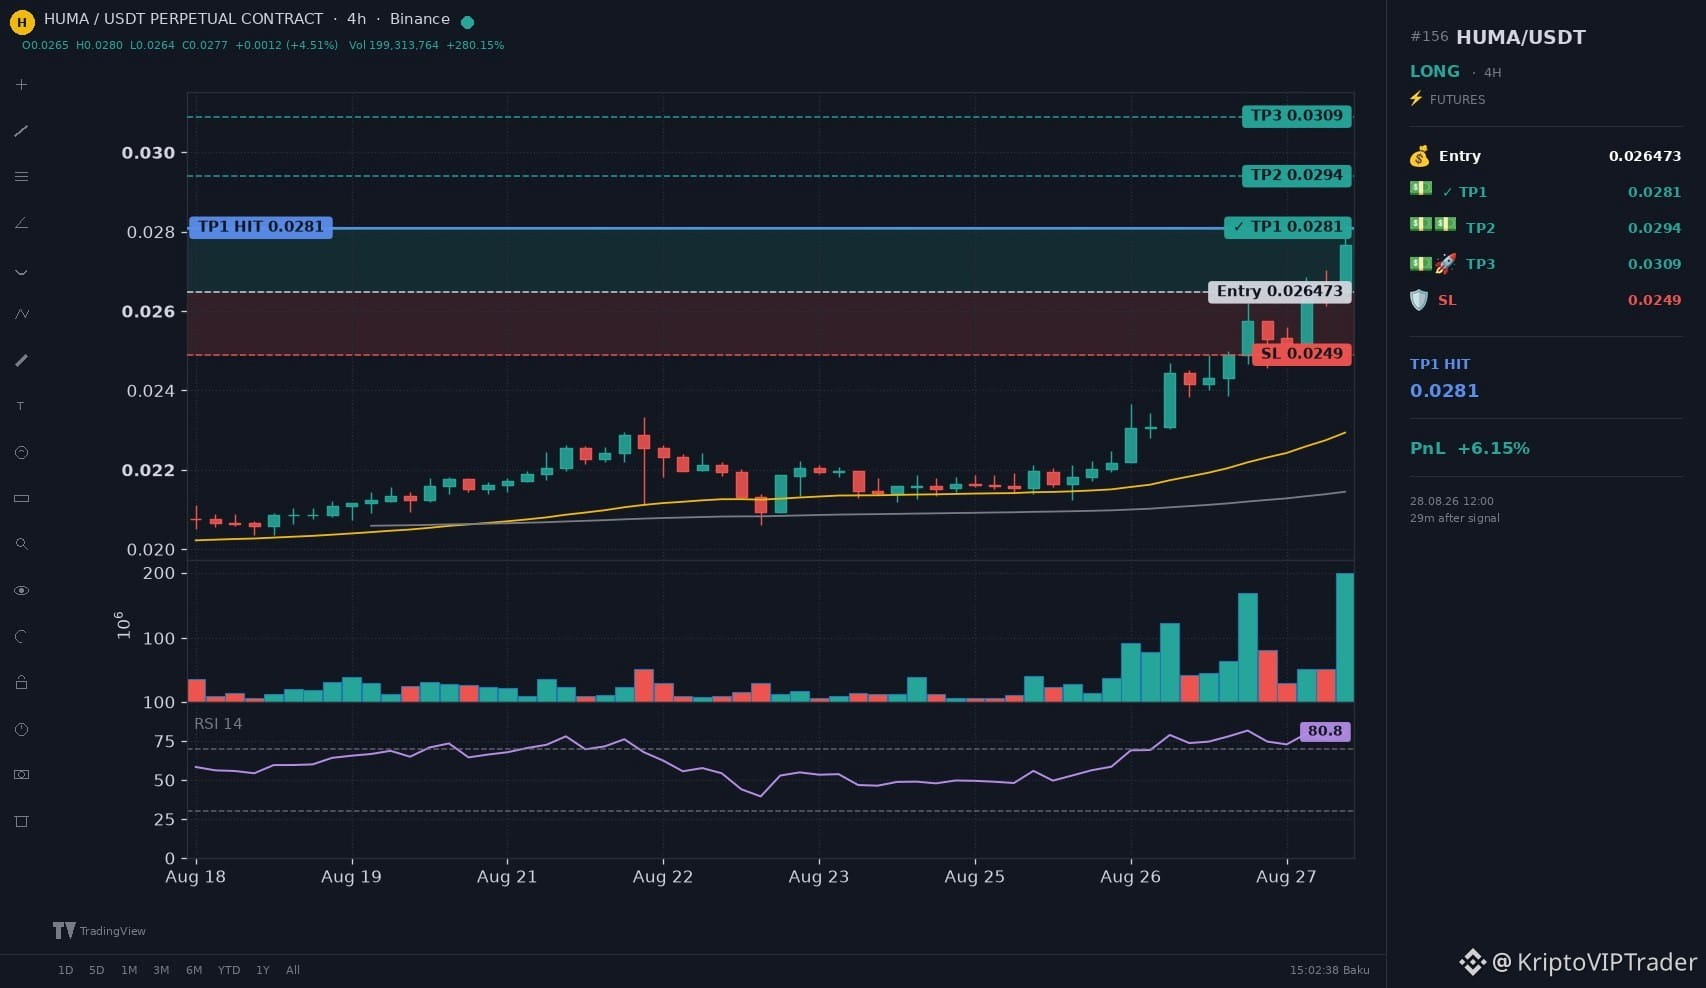Click the Vol 199,313,764 readout
The image size is (1706, 988).
tap(394, 45)
